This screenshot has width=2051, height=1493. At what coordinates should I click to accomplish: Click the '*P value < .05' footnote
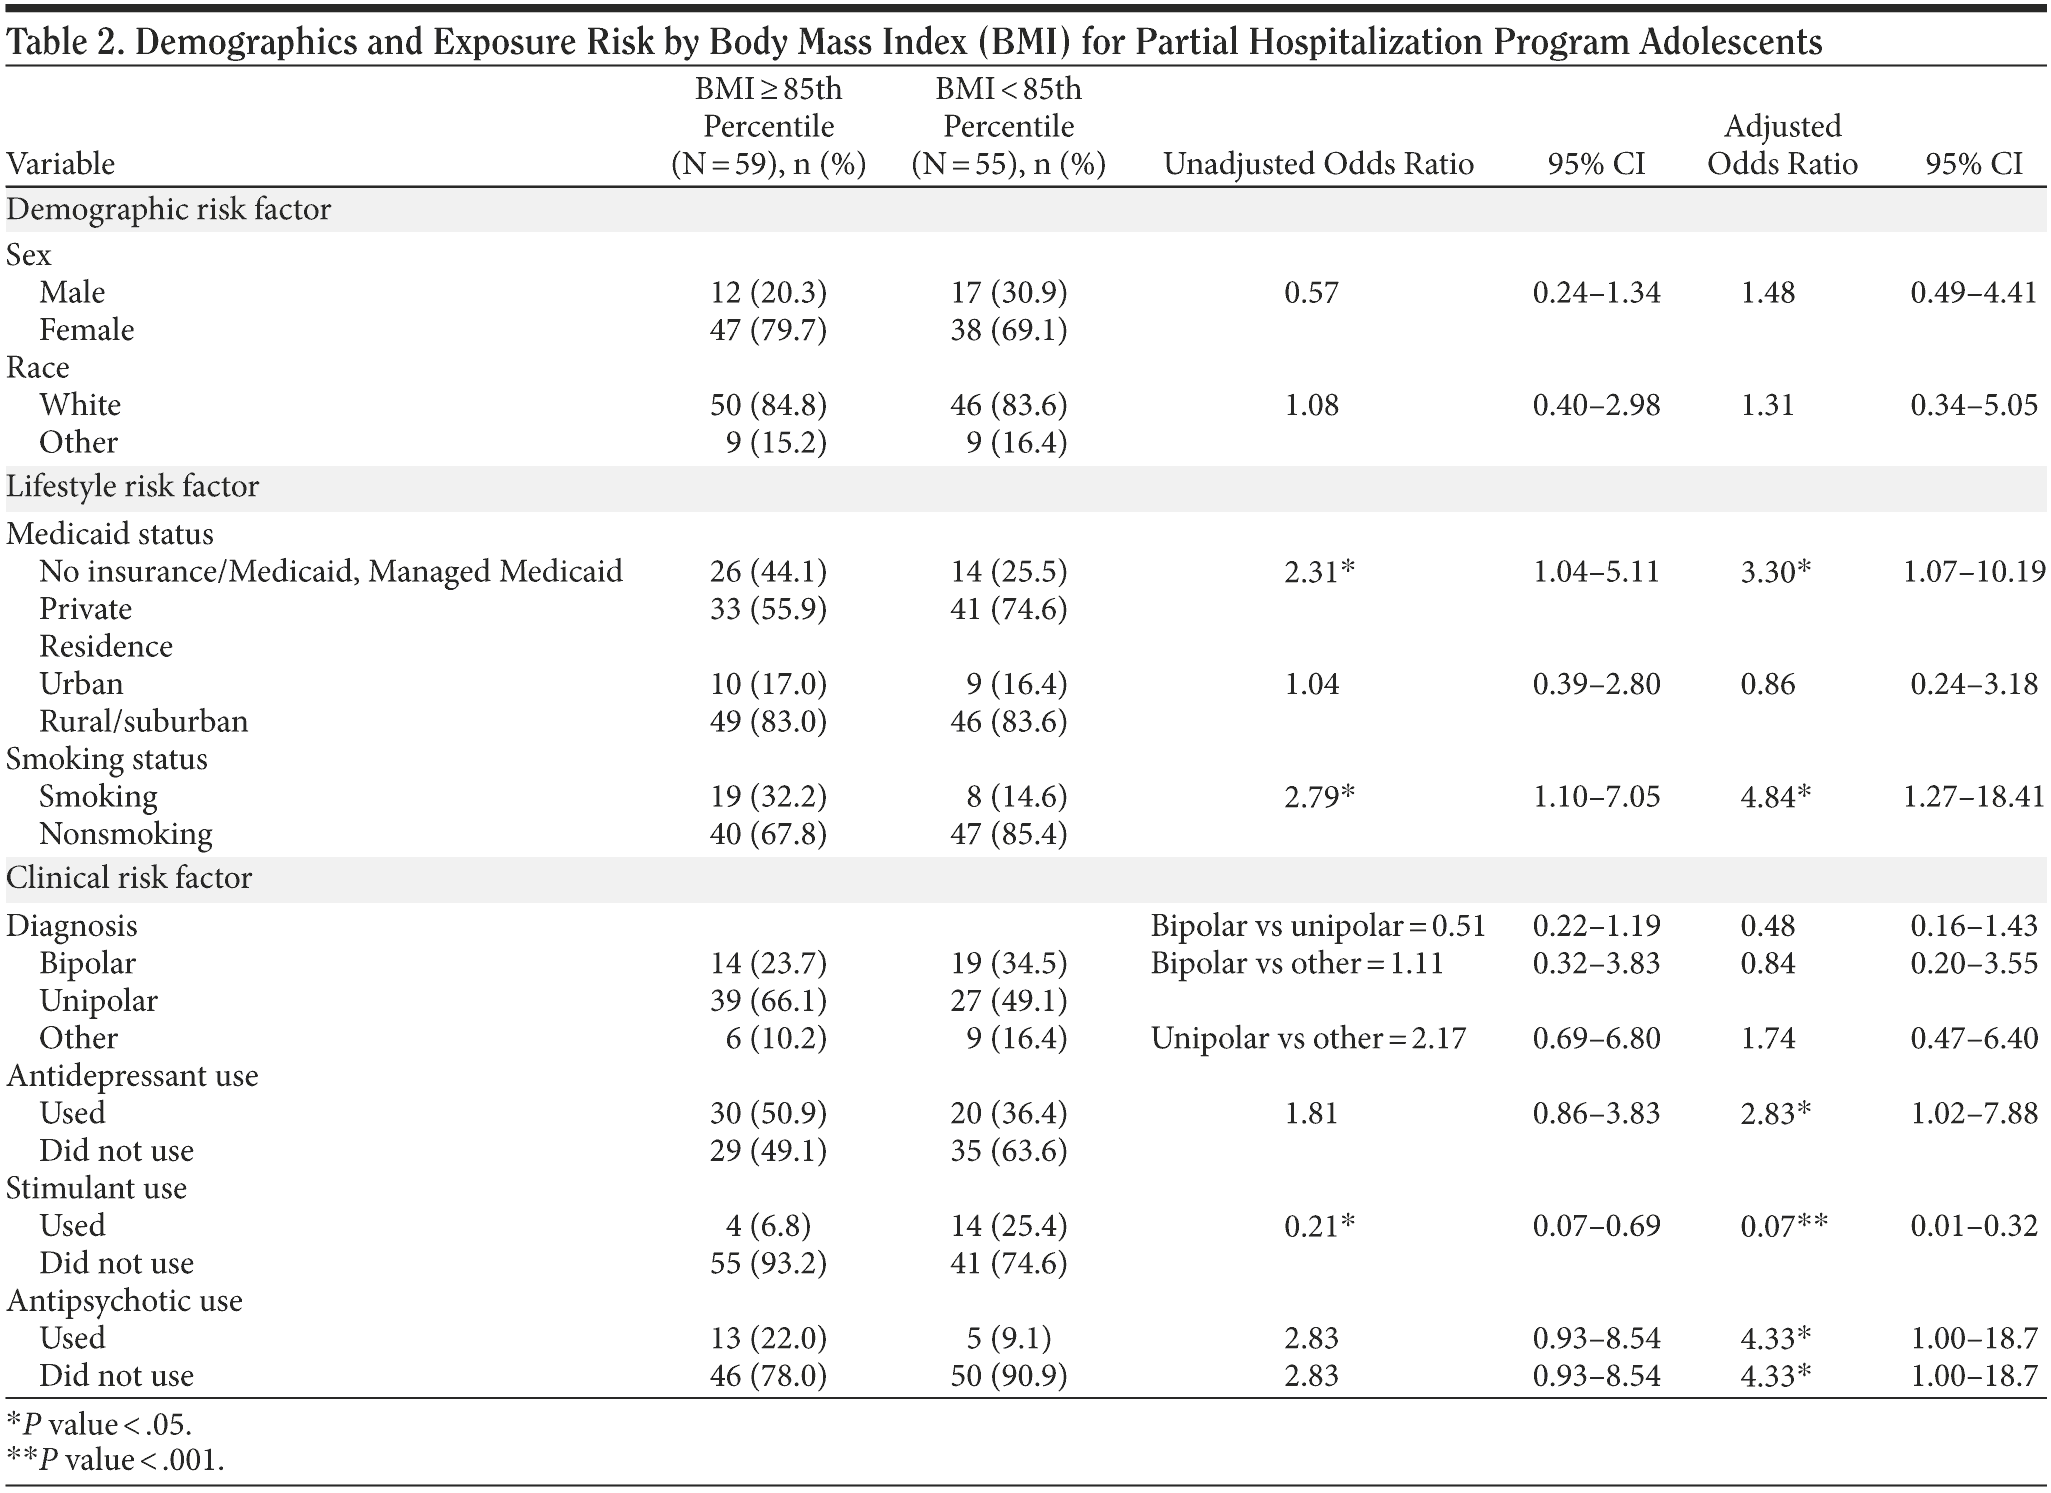point(99,1424)
